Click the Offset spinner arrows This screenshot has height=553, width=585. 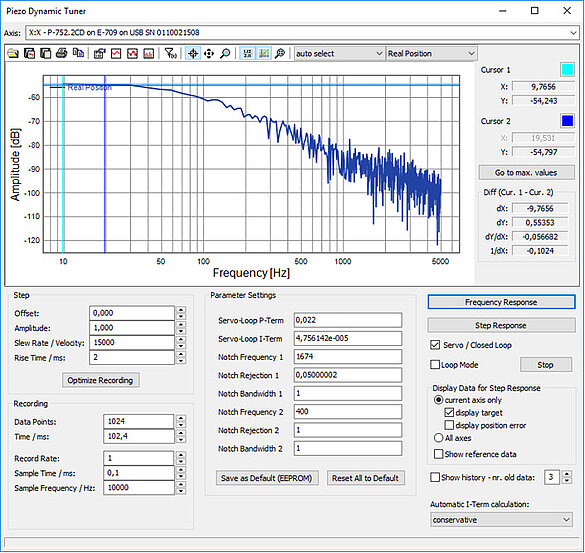tap(181, 313)
